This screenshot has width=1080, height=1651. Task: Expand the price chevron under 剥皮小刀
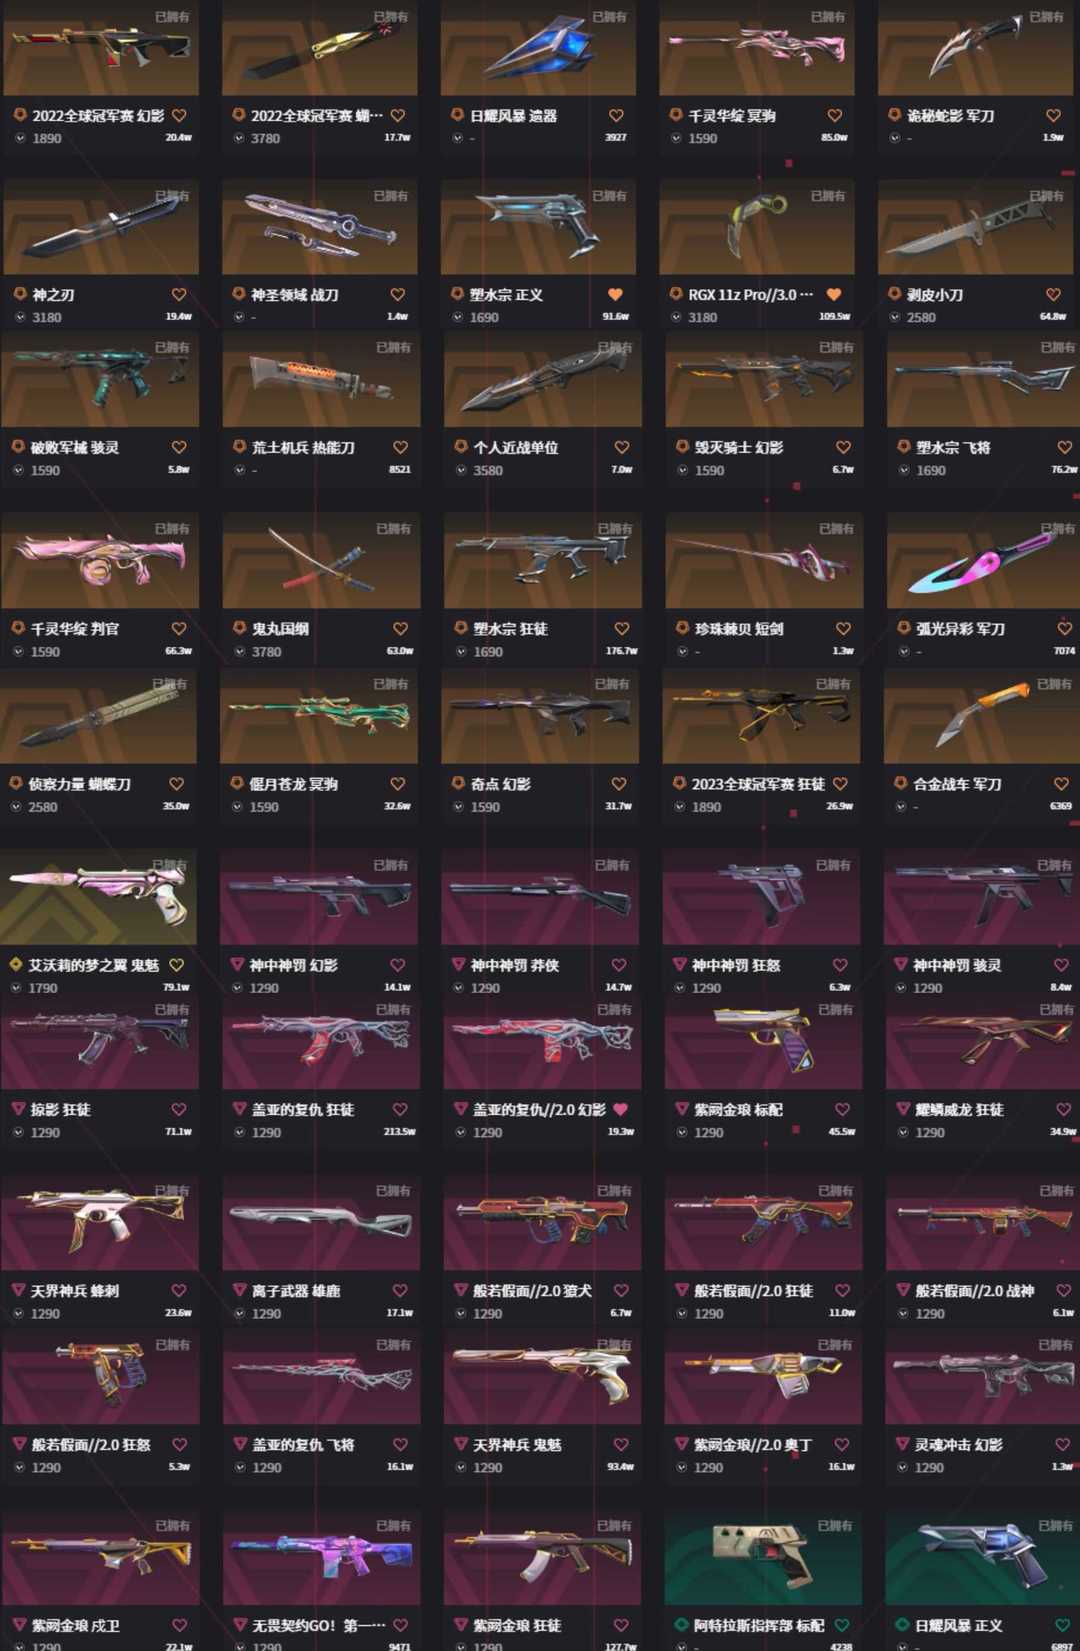pyautogui.click(x=895, y=317)
